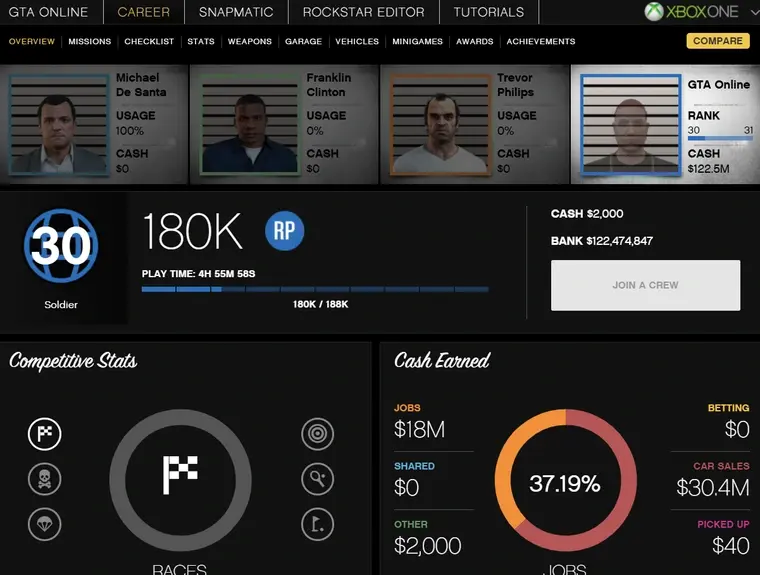760x575 pixels.
Task: Select the deathmatch skull stat icon
Action: (45, 479)
